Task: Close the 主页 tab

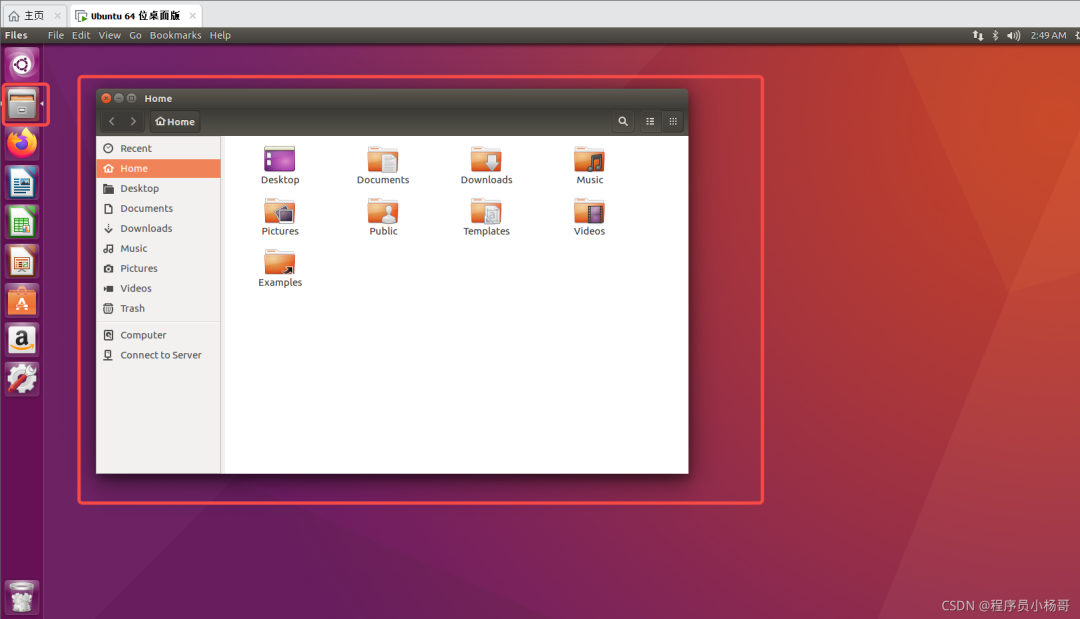Action: pos(58,15)
